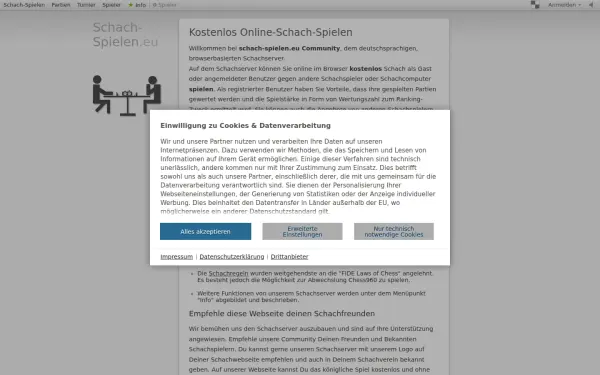Open the Datenschutzerklärung link
The height and width of the screenshot is (375, 600).
(x=232, y=257)
